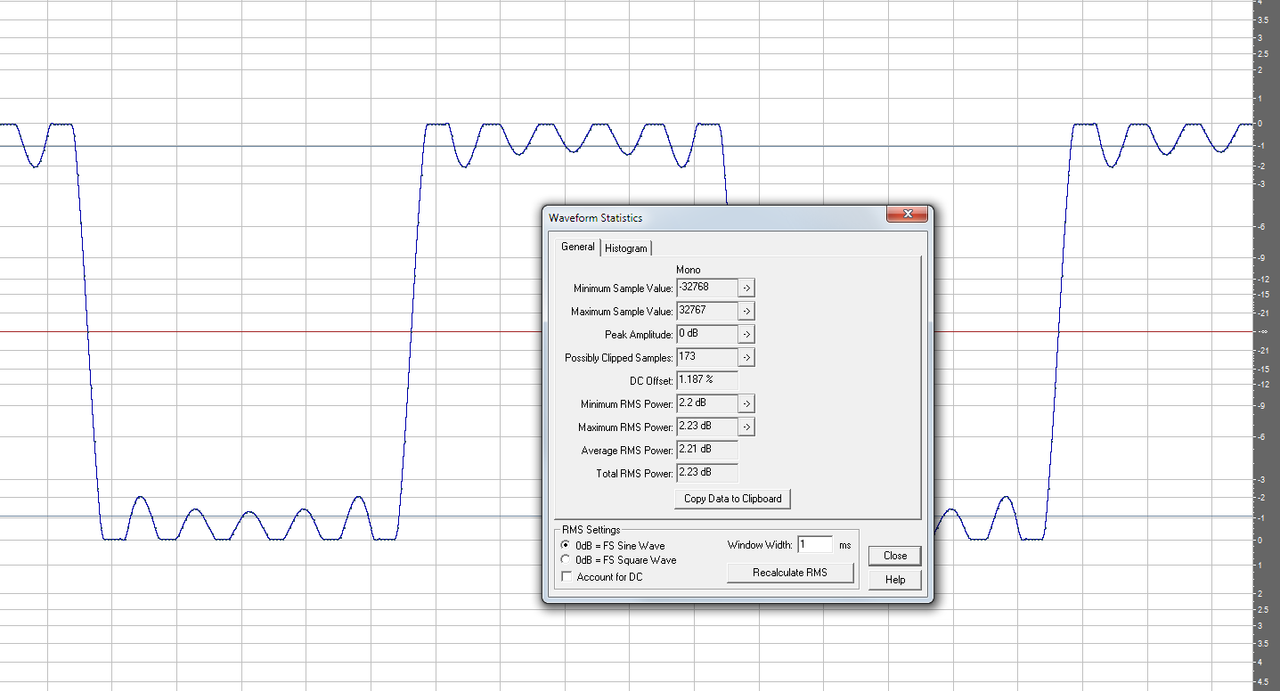1280x691 pixels.
Task: Switch to the Histogram tab
Action: (626, 248)
